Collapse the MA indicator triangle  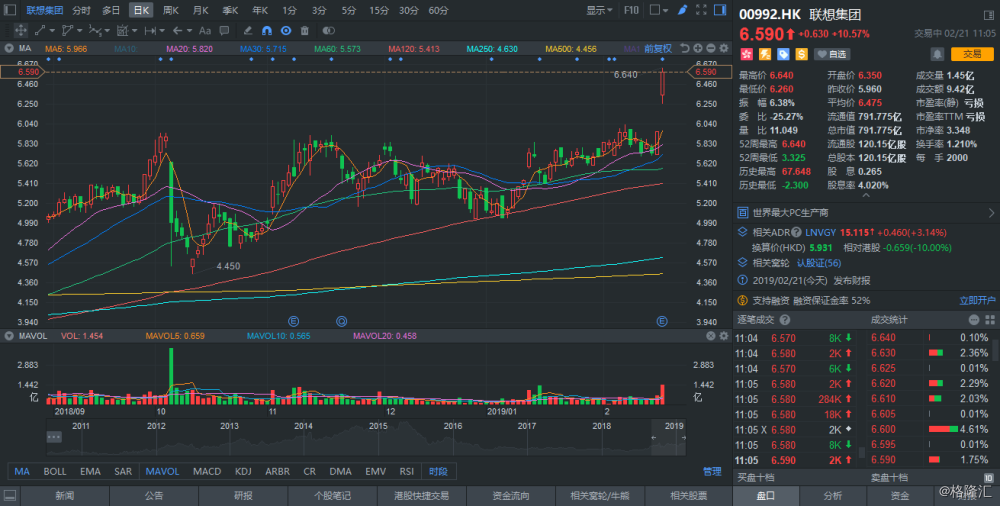(9, 48)
